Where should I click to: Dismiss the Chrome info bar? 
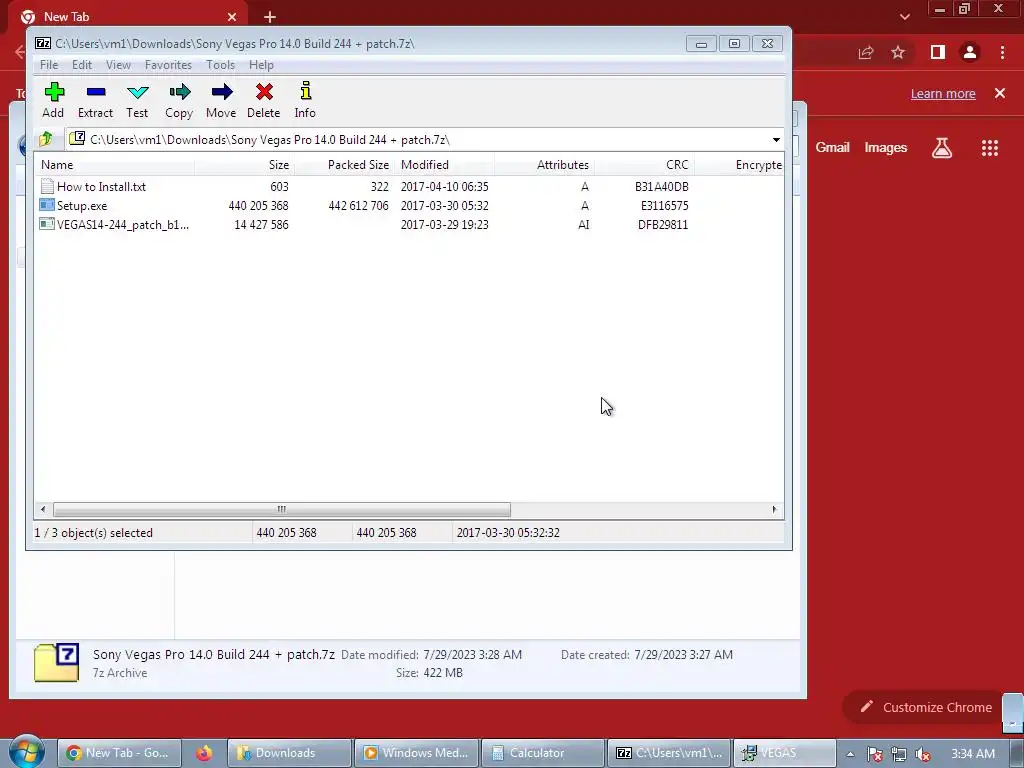pyautogui.click(x=1000, y=93)
